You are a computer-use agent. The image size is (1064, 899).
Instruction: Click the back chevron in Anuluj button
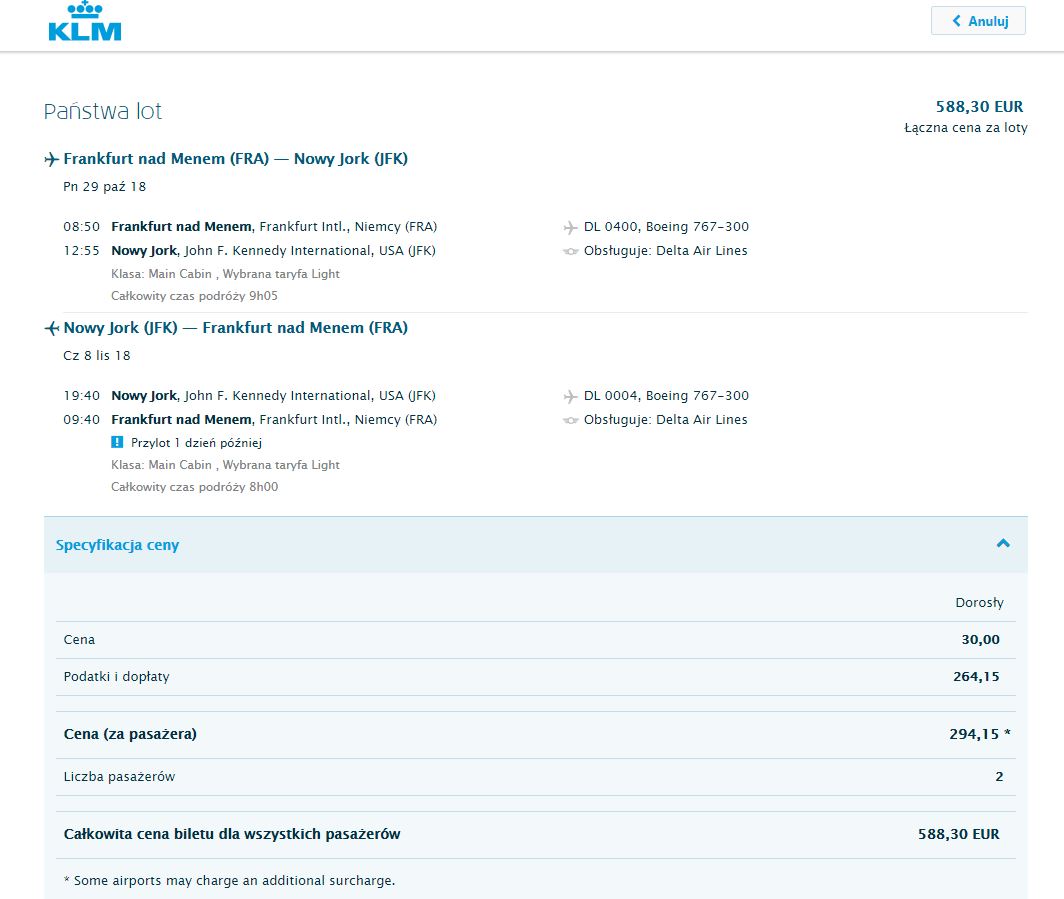(x=956, y=21)
